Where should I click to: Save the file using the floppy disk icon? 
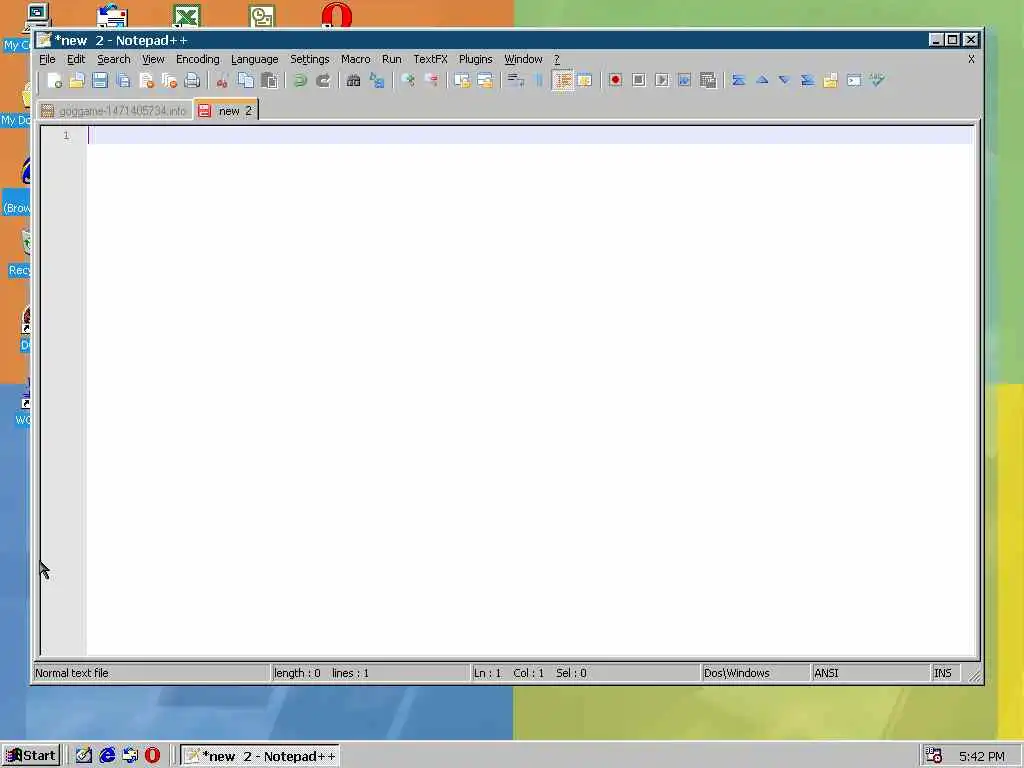point(100,80)
